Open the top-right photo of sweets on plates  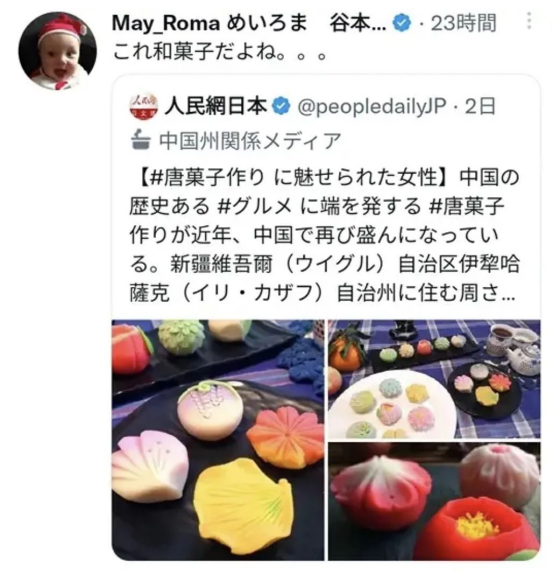click(434, 379)
